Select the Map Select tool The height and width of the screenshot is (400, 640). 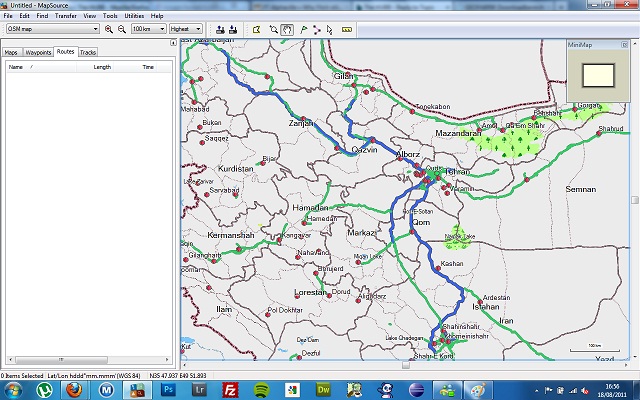pyautogui.click(x=257, y=29)
